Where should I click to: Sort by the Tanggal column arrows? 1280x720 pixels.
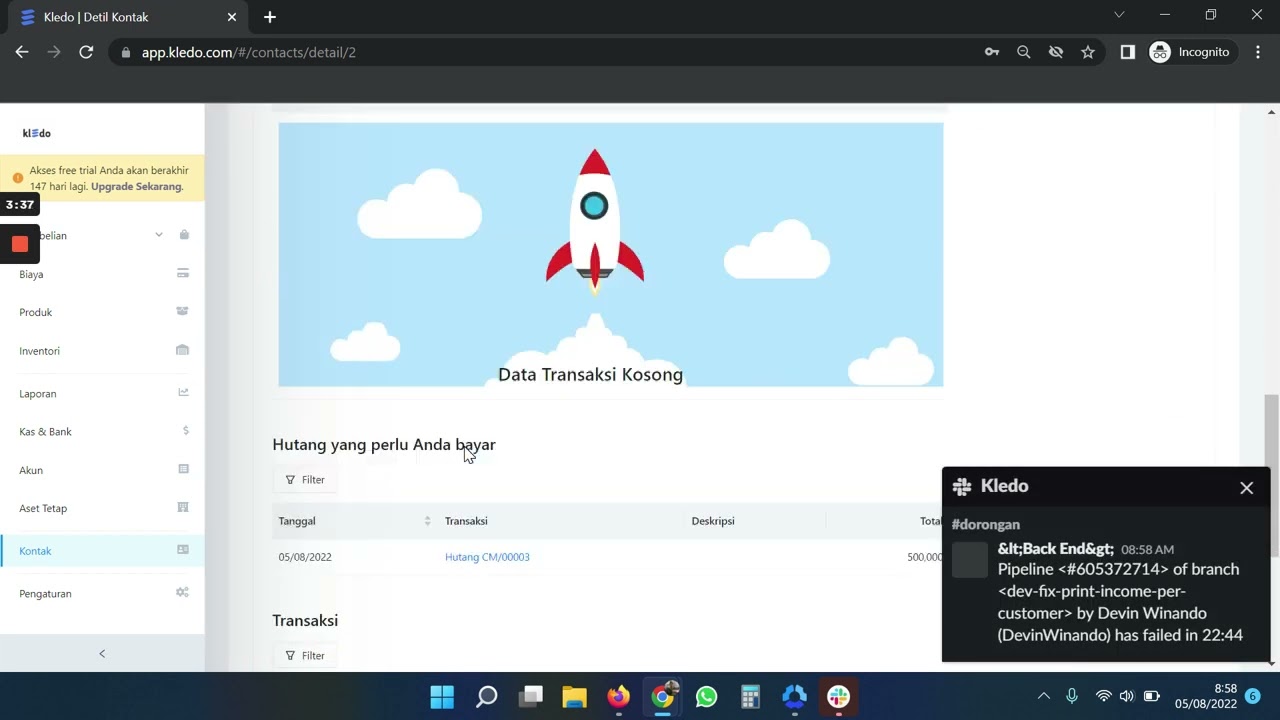coord(427,521)
